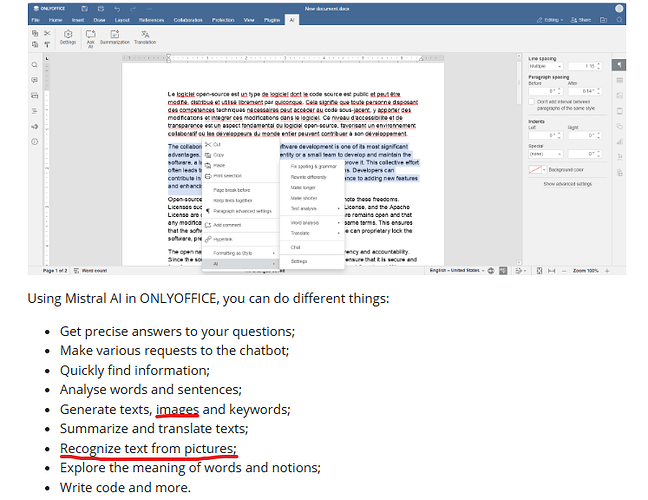The height and width of the screenshot is (500, 648).
Task: Open AI plugin Settings in ribbon
Action: point(68,37)
